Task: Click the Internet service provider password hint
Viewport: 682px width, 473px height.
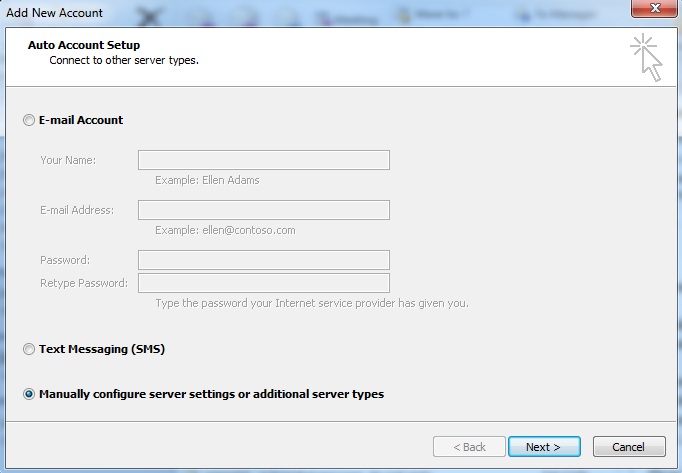Action: (311, 303)
